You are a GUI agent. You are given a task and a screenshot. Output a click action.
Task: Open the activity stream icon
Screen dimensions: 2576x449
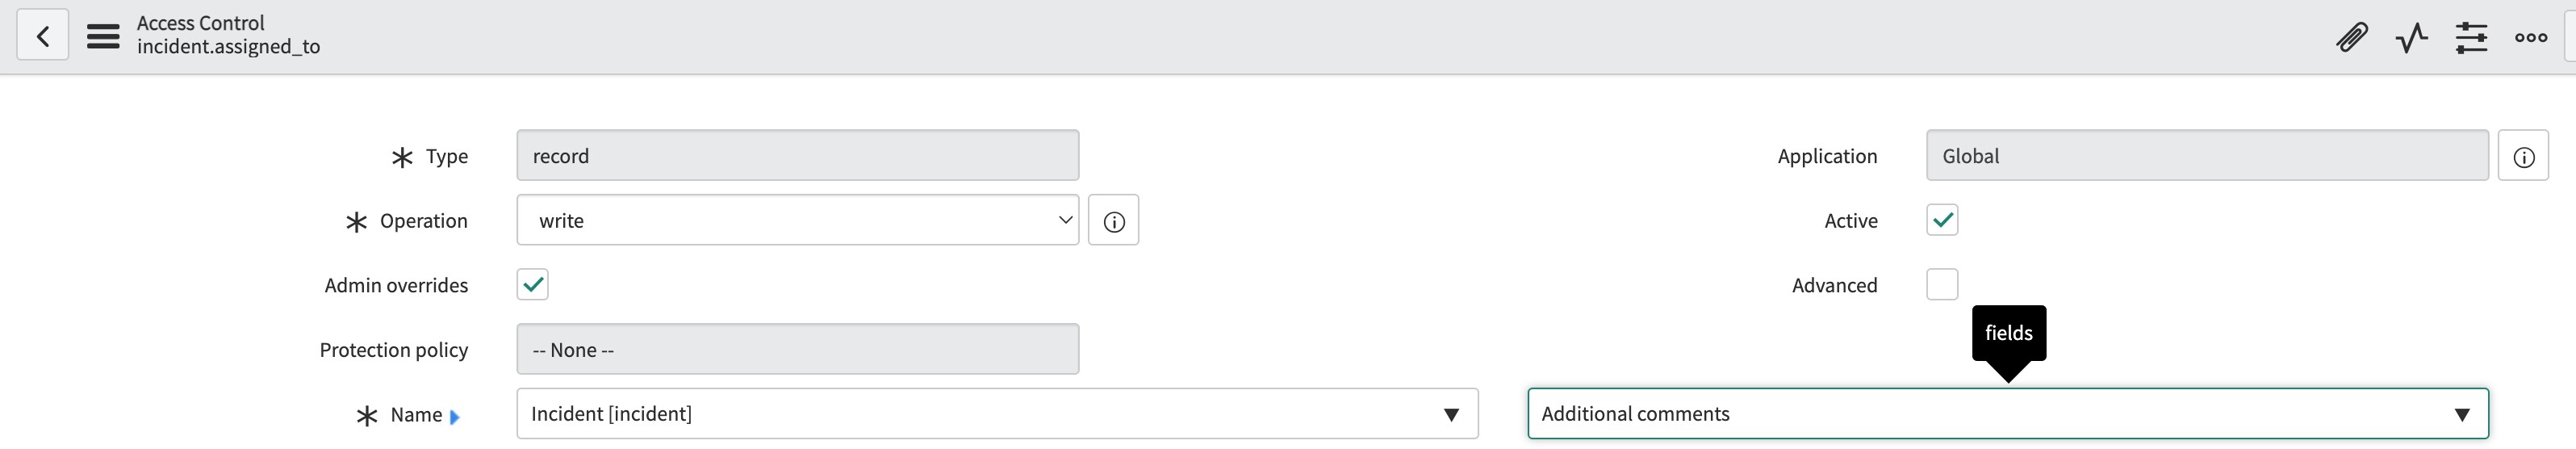2411,37
